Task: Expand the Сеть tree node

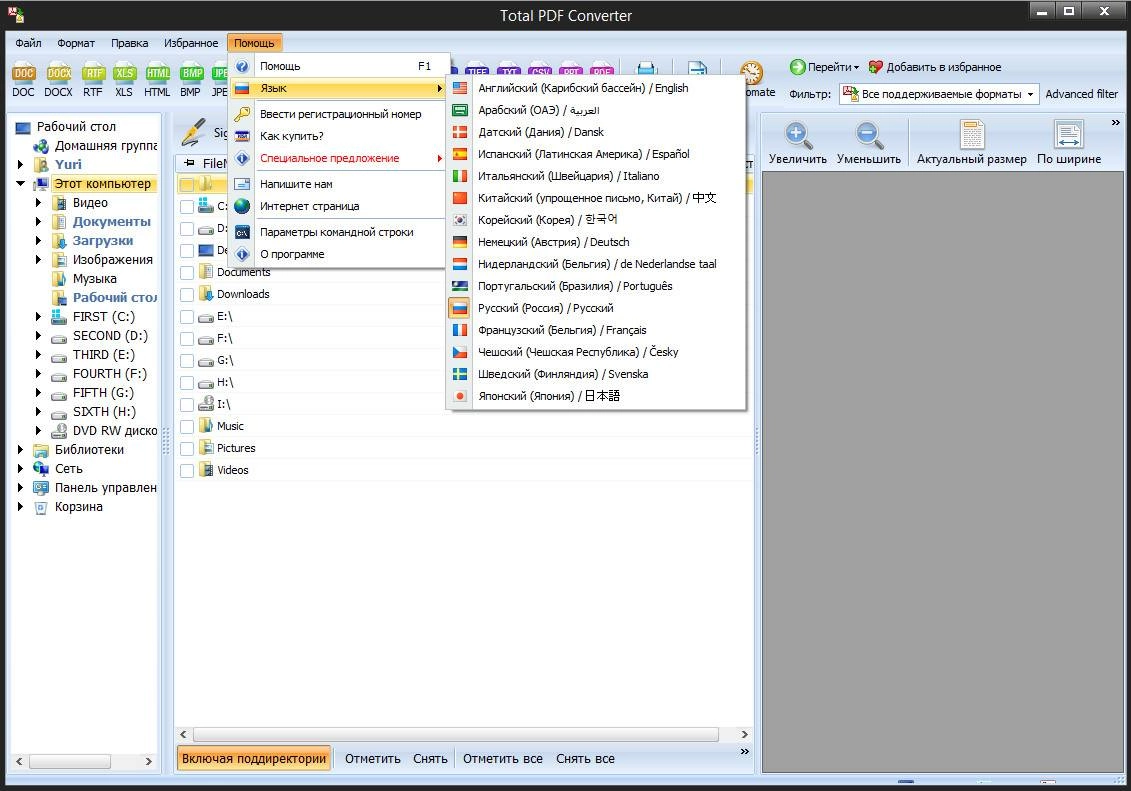Action: pyautogui.click(x=20, y=469)
